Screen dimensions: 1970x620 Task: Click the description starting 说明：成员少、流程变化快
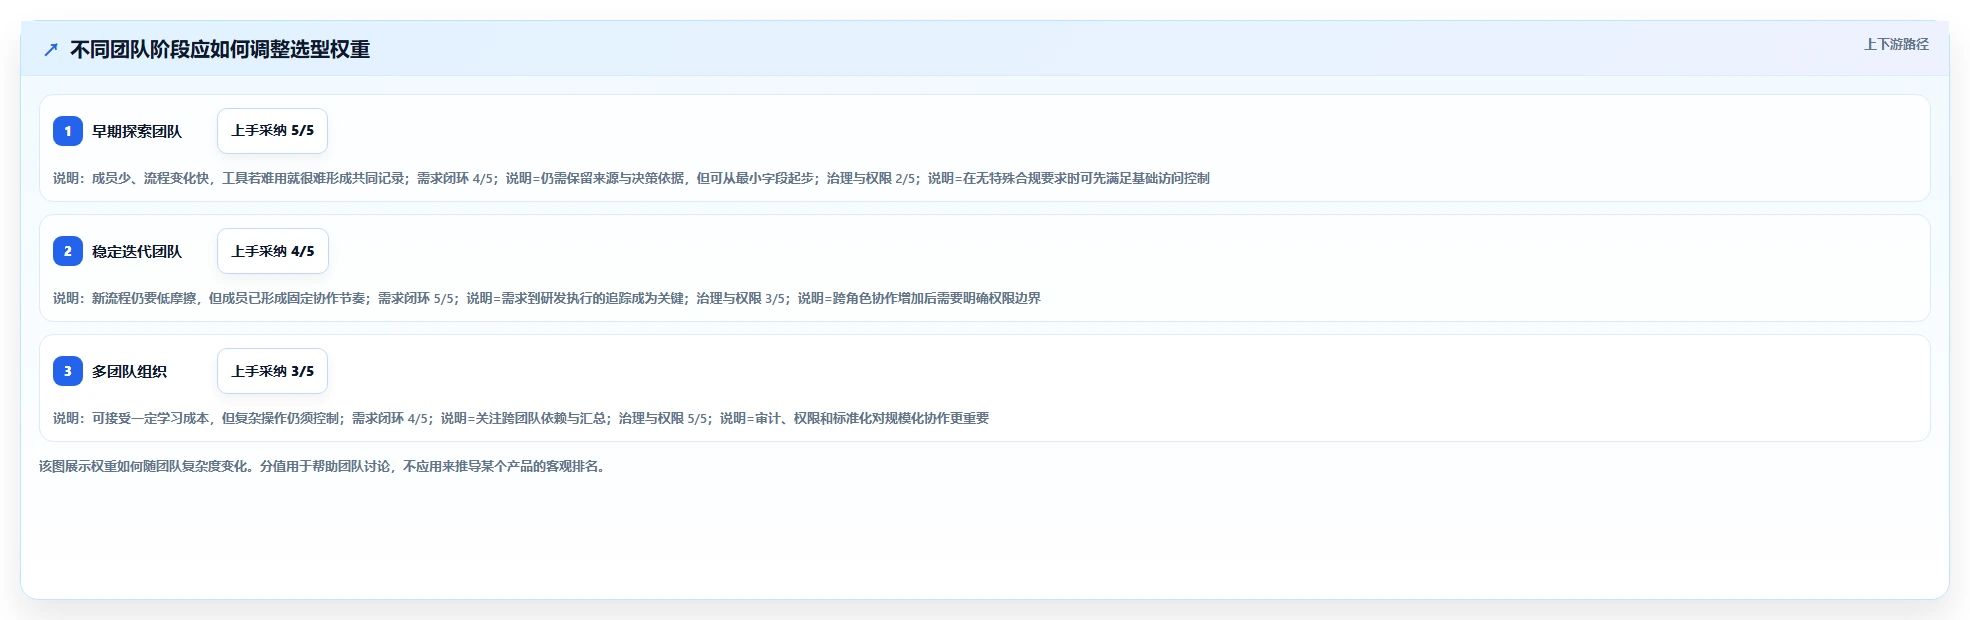coord(631,178)
